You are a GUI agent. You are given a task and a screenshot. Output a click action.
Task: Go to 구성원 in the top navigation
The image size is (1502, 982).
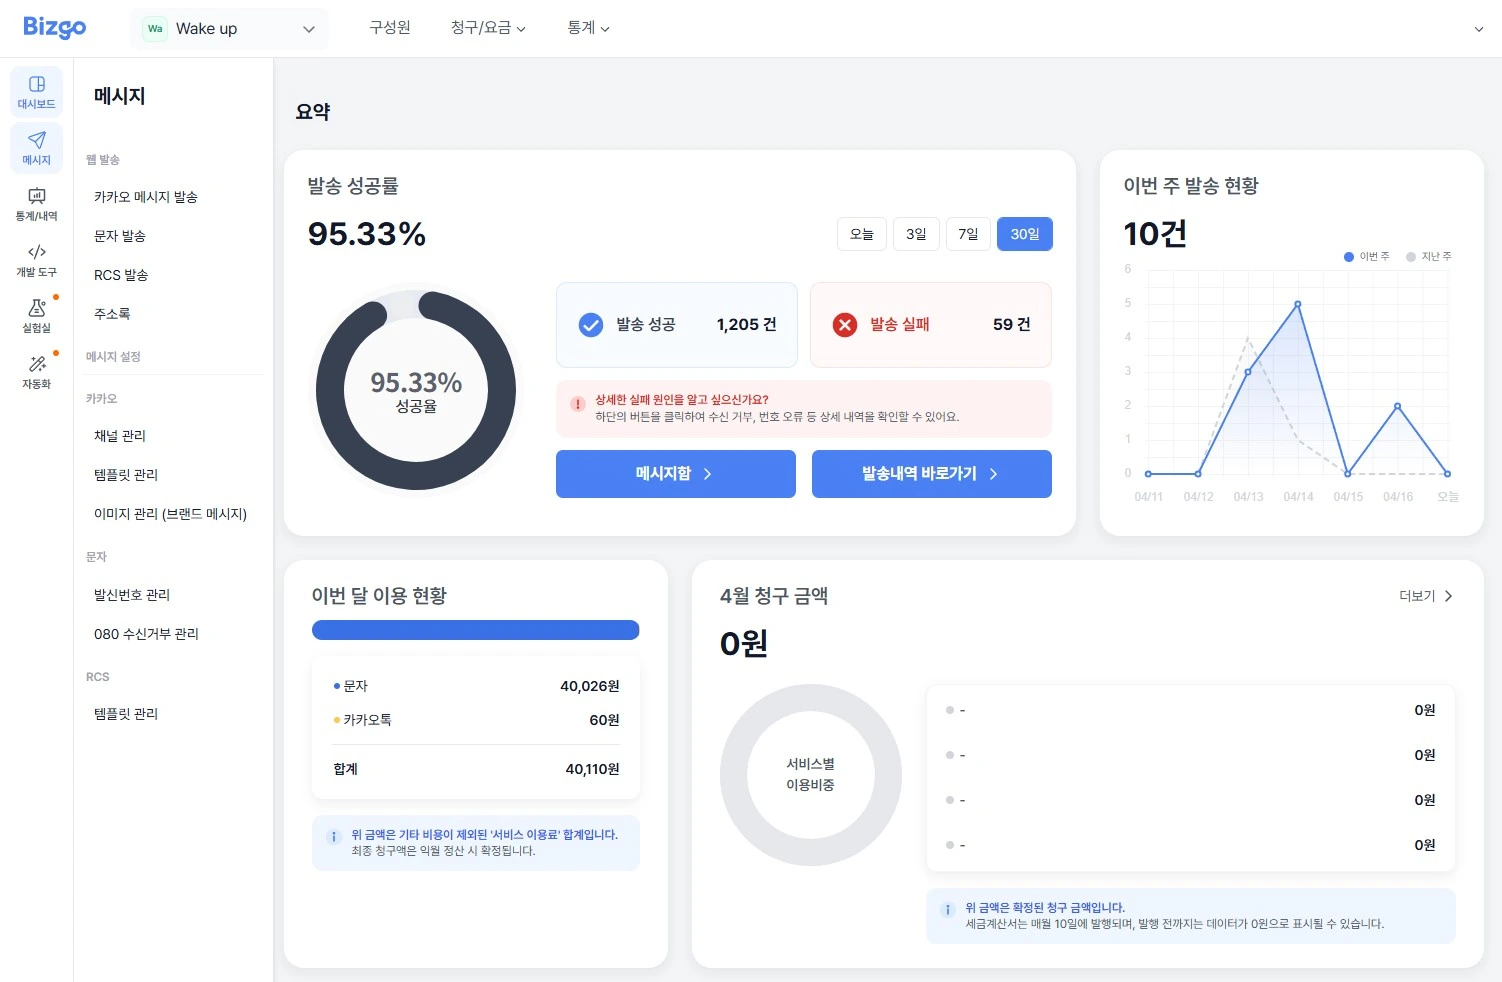[x=390, y=27]
